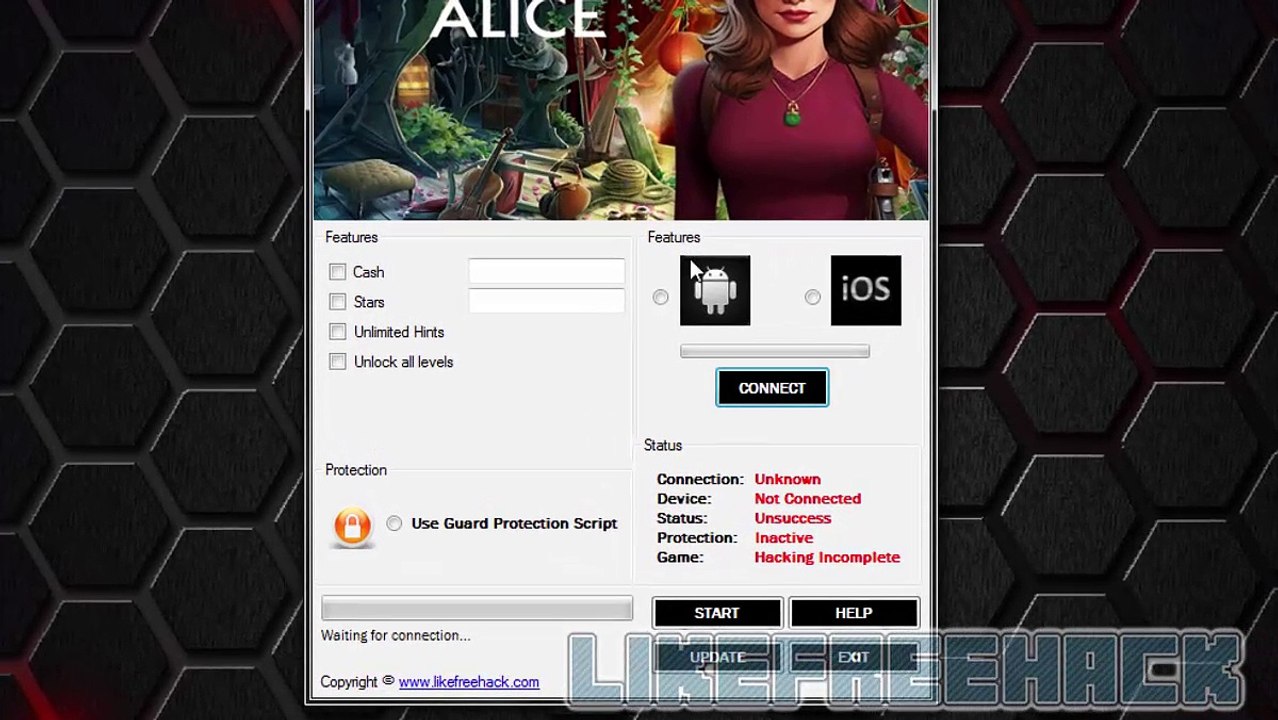The height and width of the screenshot is (720, 1278).
Task: Open the HELP button
Action: [x=854, y=613]
